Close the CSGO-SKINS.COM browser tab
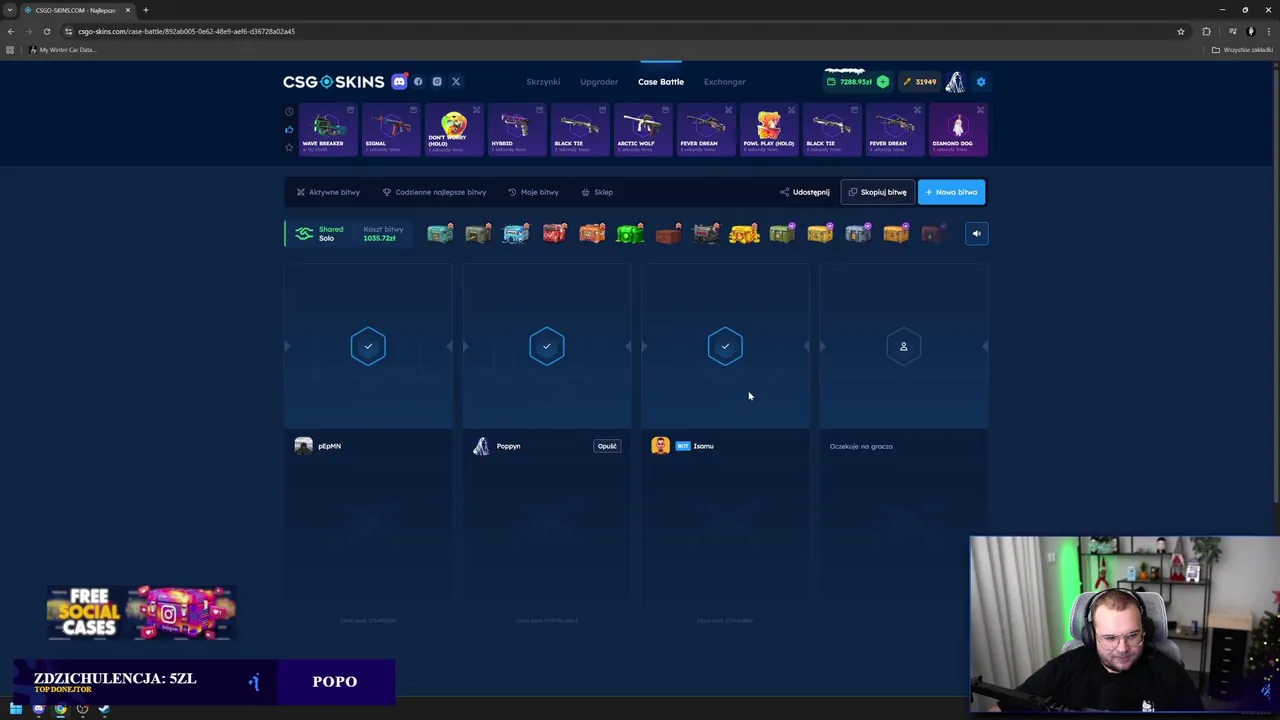The height and width of the screenshot is (720, 1280). click(x=127, y=10)
